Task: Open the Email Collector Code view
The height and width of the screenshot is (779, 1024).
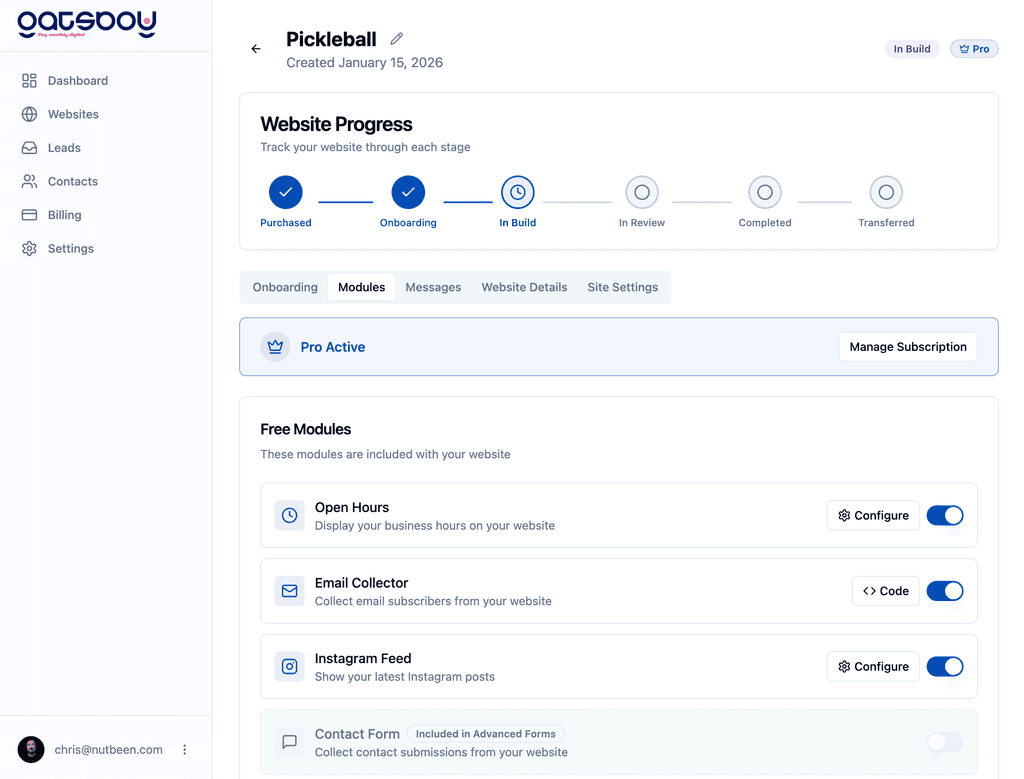Action: point(885,591)
